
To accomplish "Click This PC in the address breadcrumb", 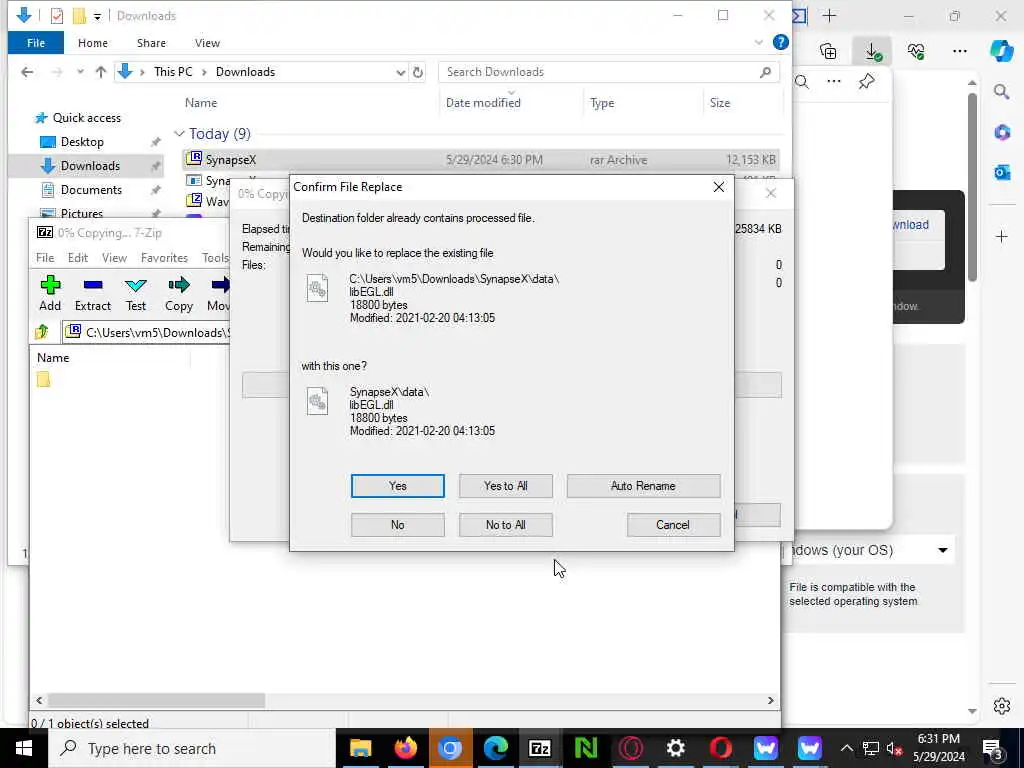I will coord(173,72).
